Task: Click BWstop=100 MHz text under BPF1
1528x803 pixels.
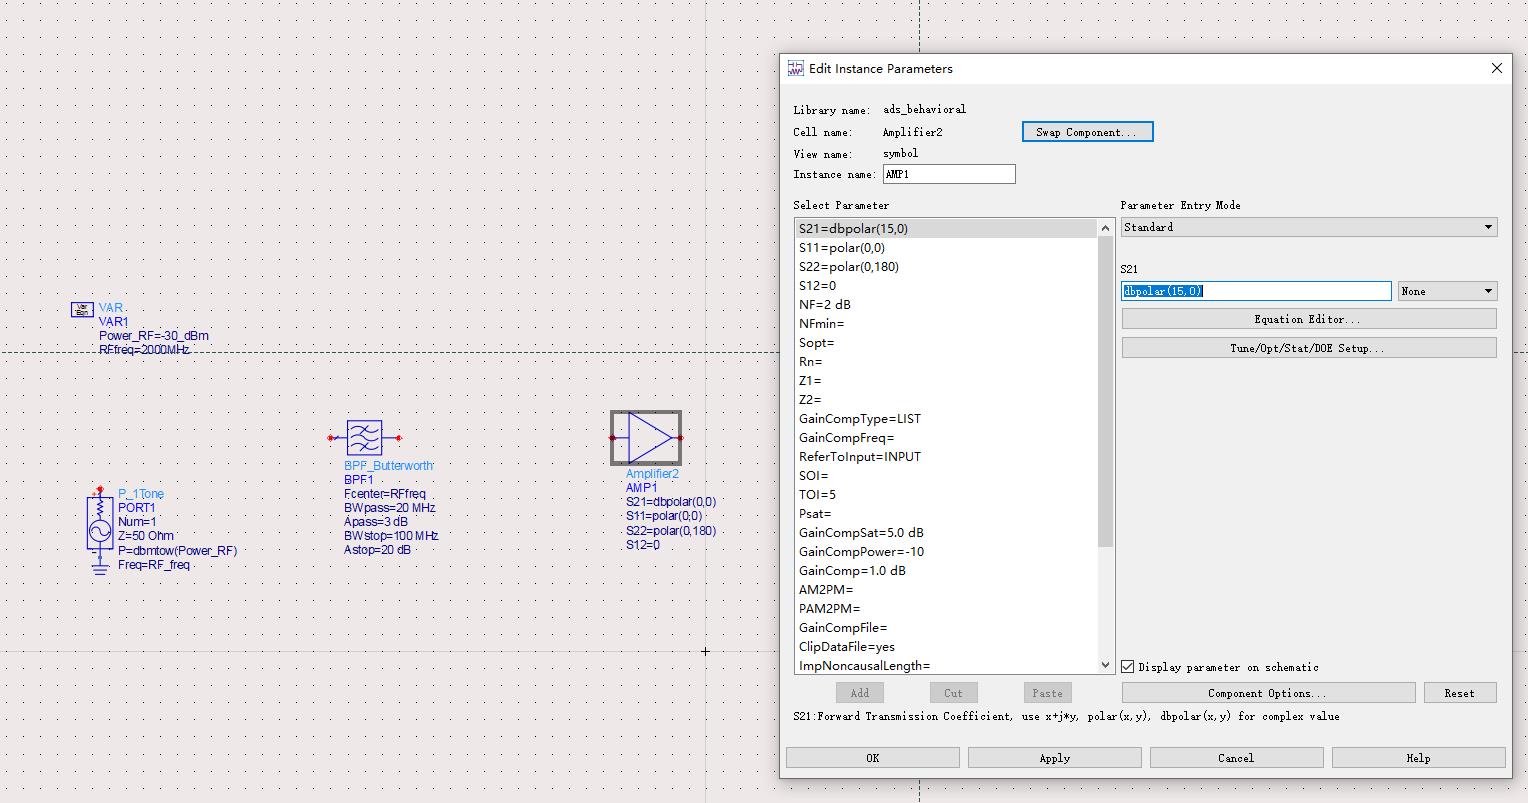Action: click(x=391, y=536)
